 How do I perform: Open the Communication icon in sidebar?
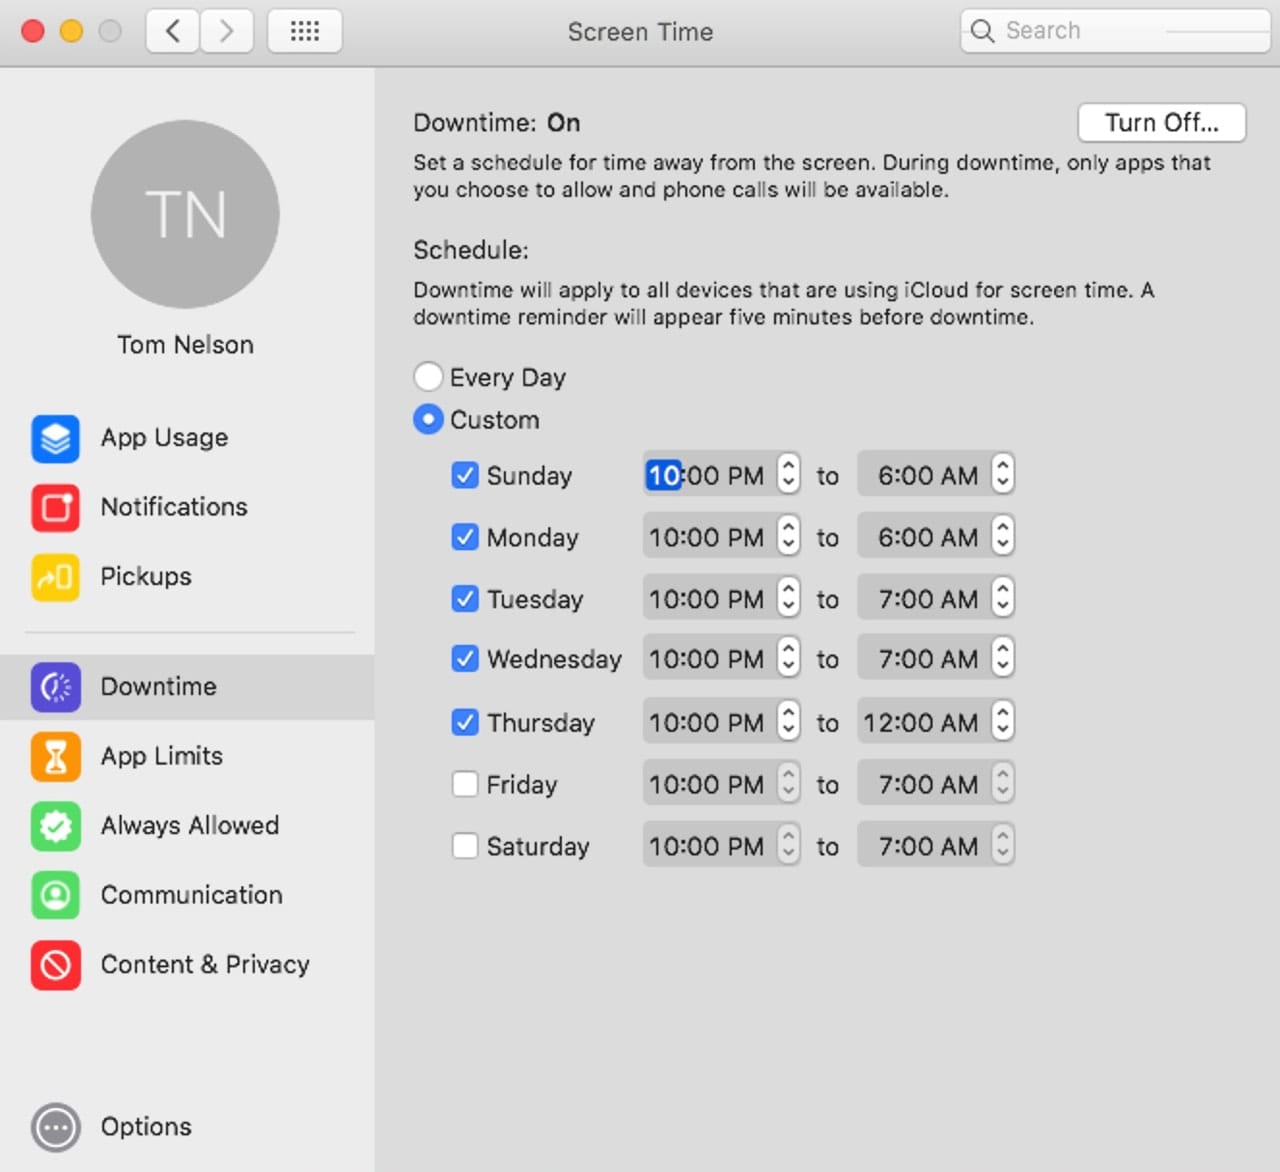pos(55,895)
